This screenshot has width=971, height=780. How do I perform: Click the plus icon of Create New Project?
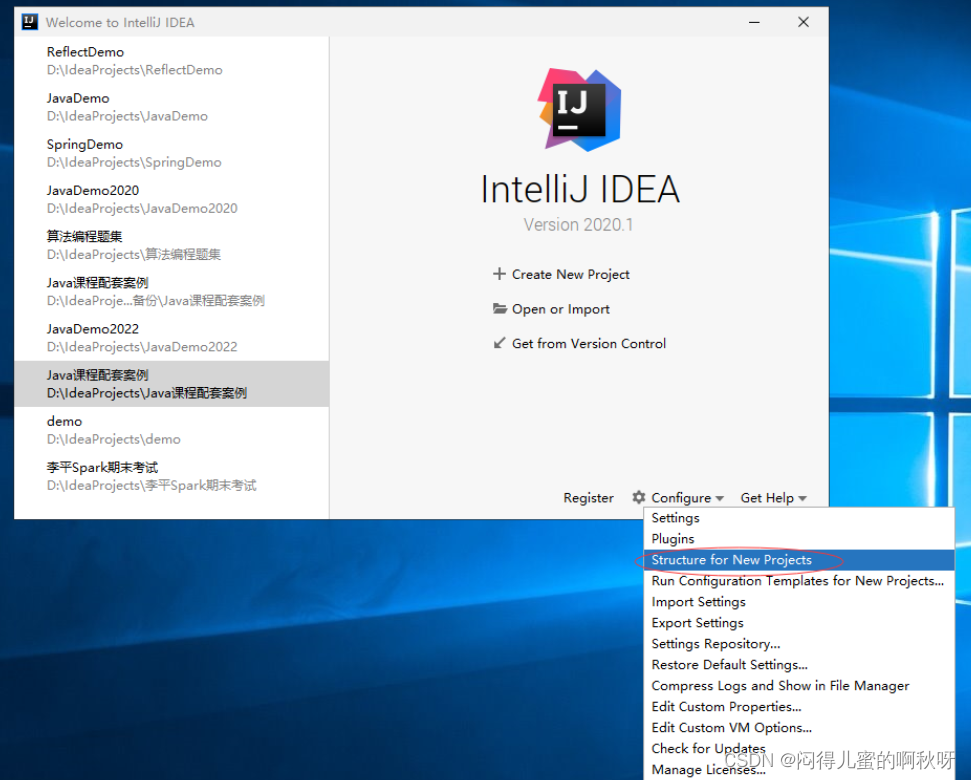pyautogui.click(x=499, y=274)
